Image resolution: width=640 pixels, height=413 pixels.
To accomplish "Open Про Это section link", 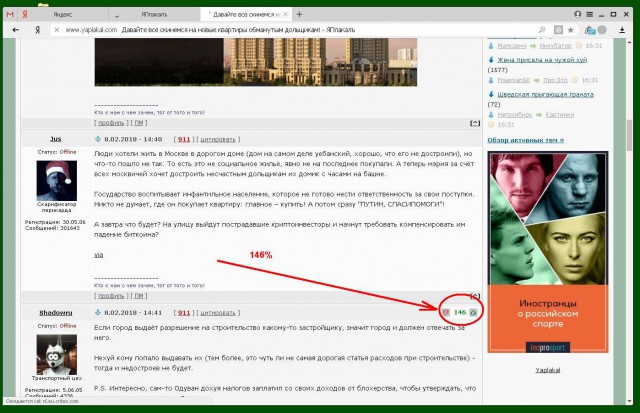I will click(x=555, y=80).
